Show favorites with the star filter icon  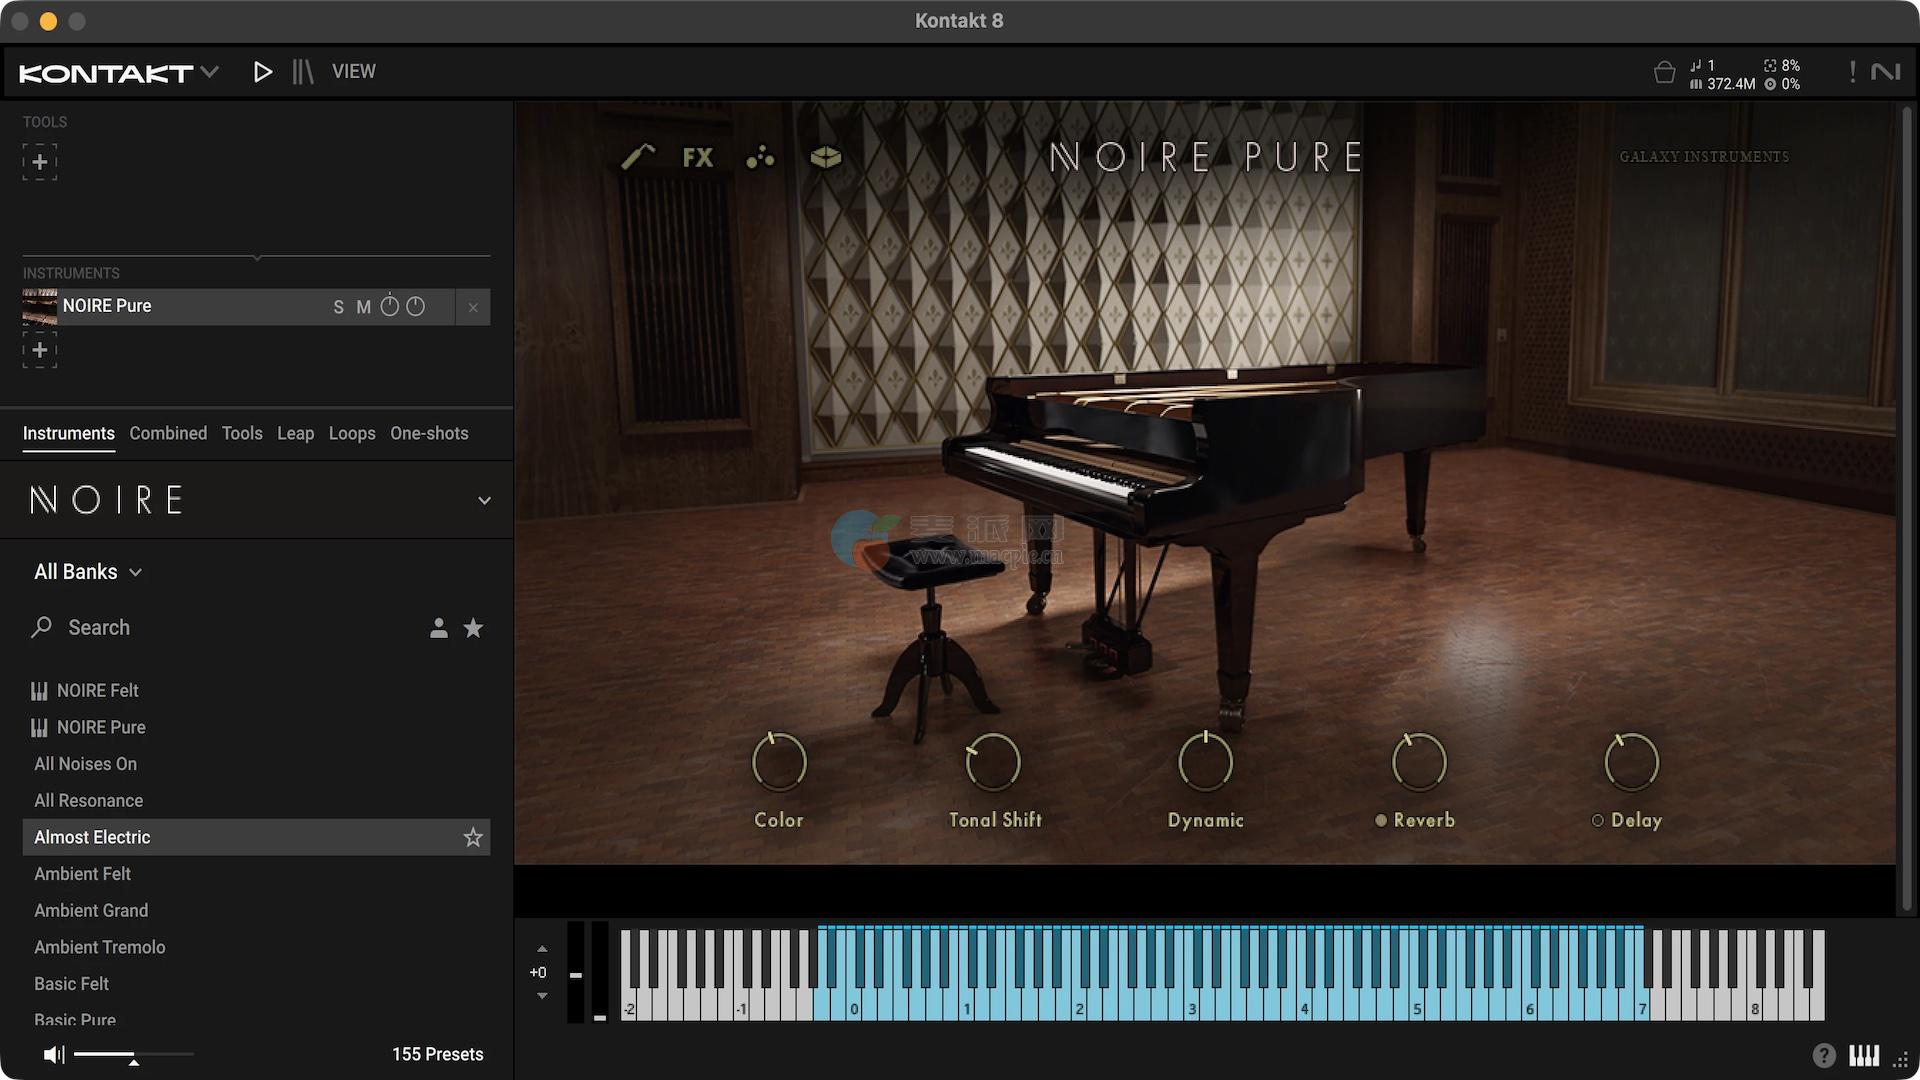tap(473, 628)
